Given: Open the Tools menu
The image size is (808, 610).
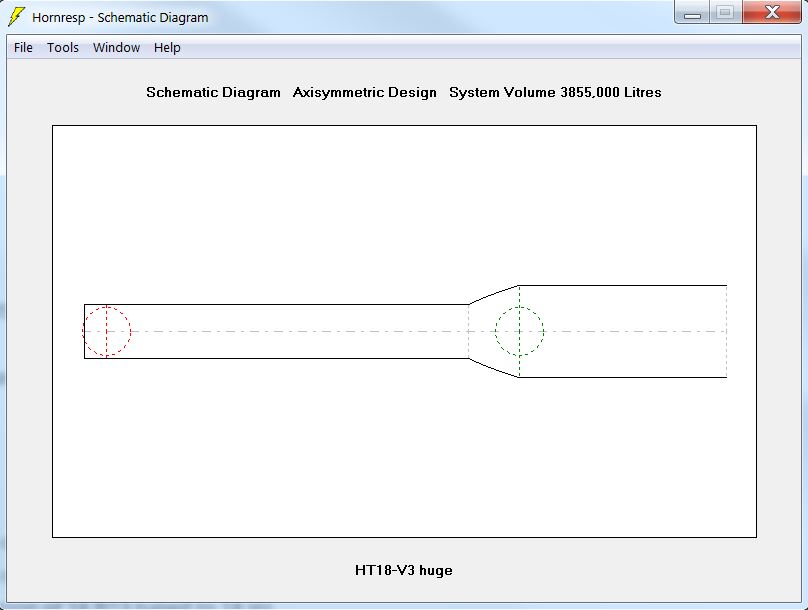Looking at the screenshot, I should (x=63, y=47).
